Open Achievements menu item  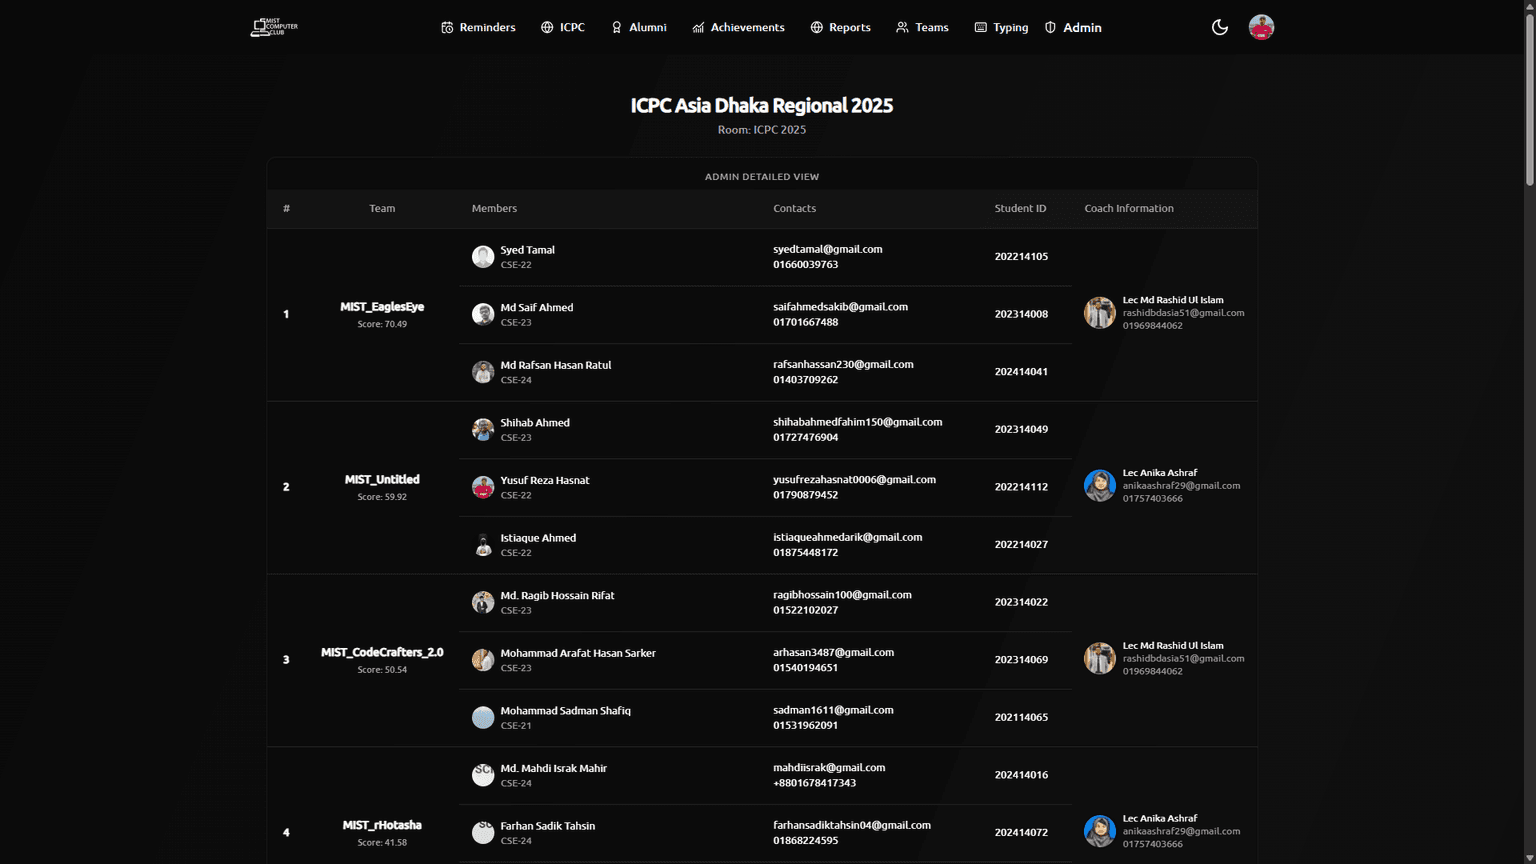click(x=738, y=27)
